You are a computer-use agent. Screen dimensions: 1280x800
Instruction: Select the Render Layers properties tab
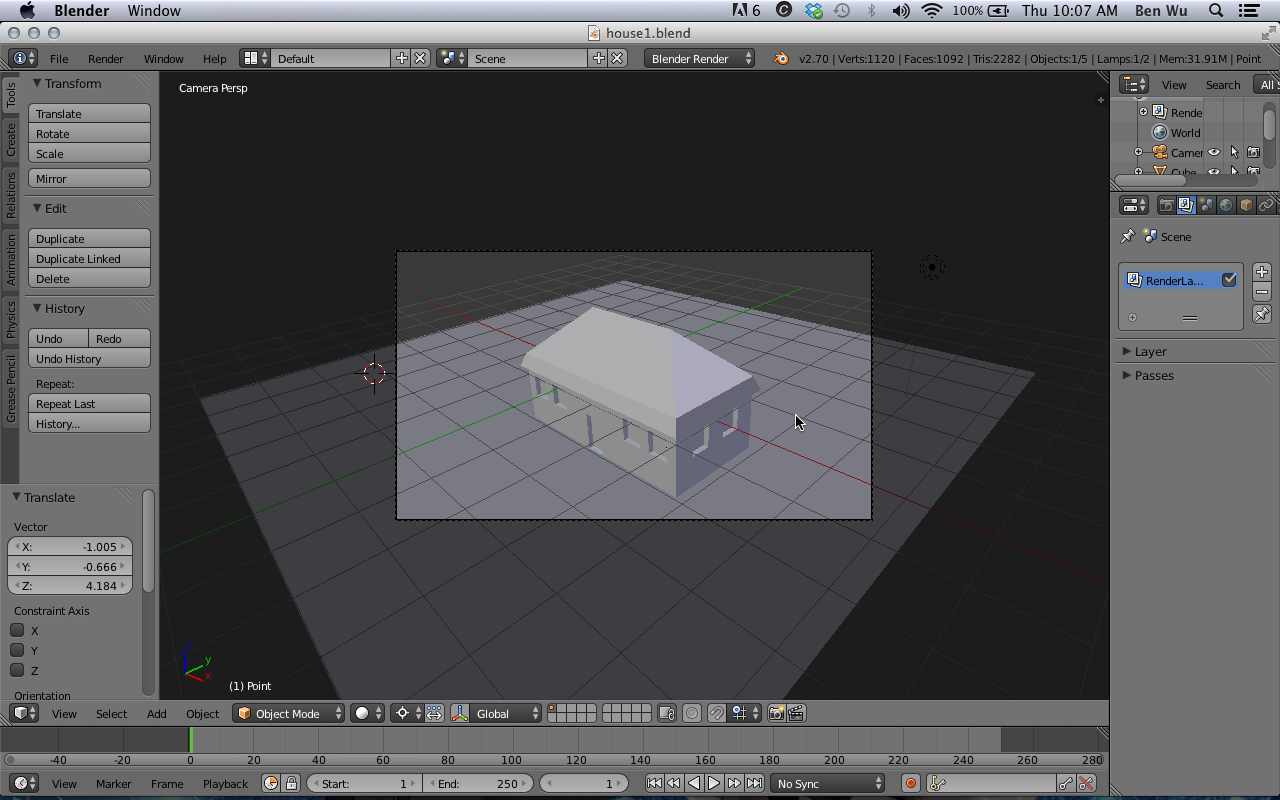1186,205
